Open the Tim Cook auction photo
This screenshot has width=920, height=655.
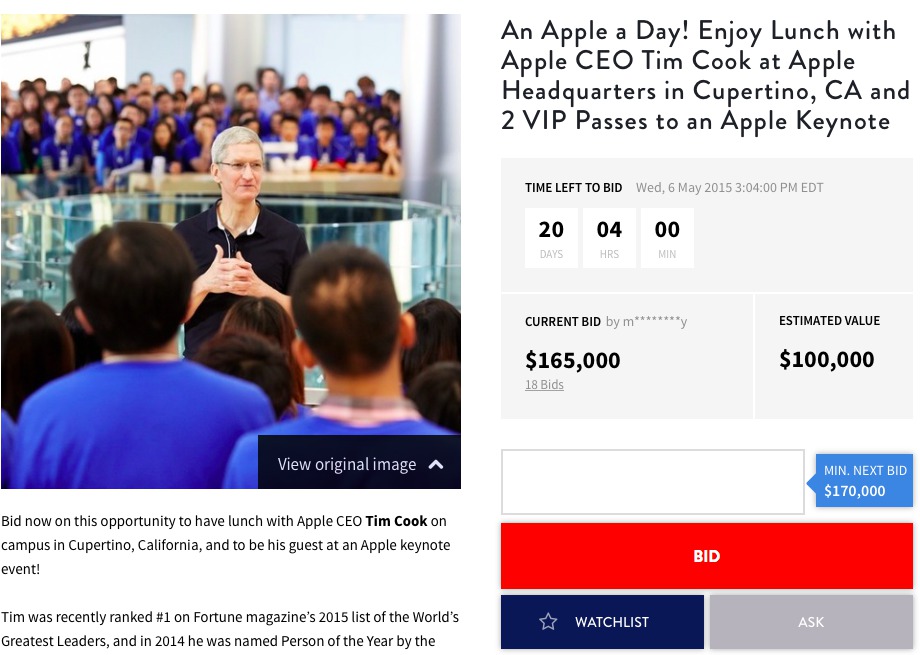tap(230, 230)
